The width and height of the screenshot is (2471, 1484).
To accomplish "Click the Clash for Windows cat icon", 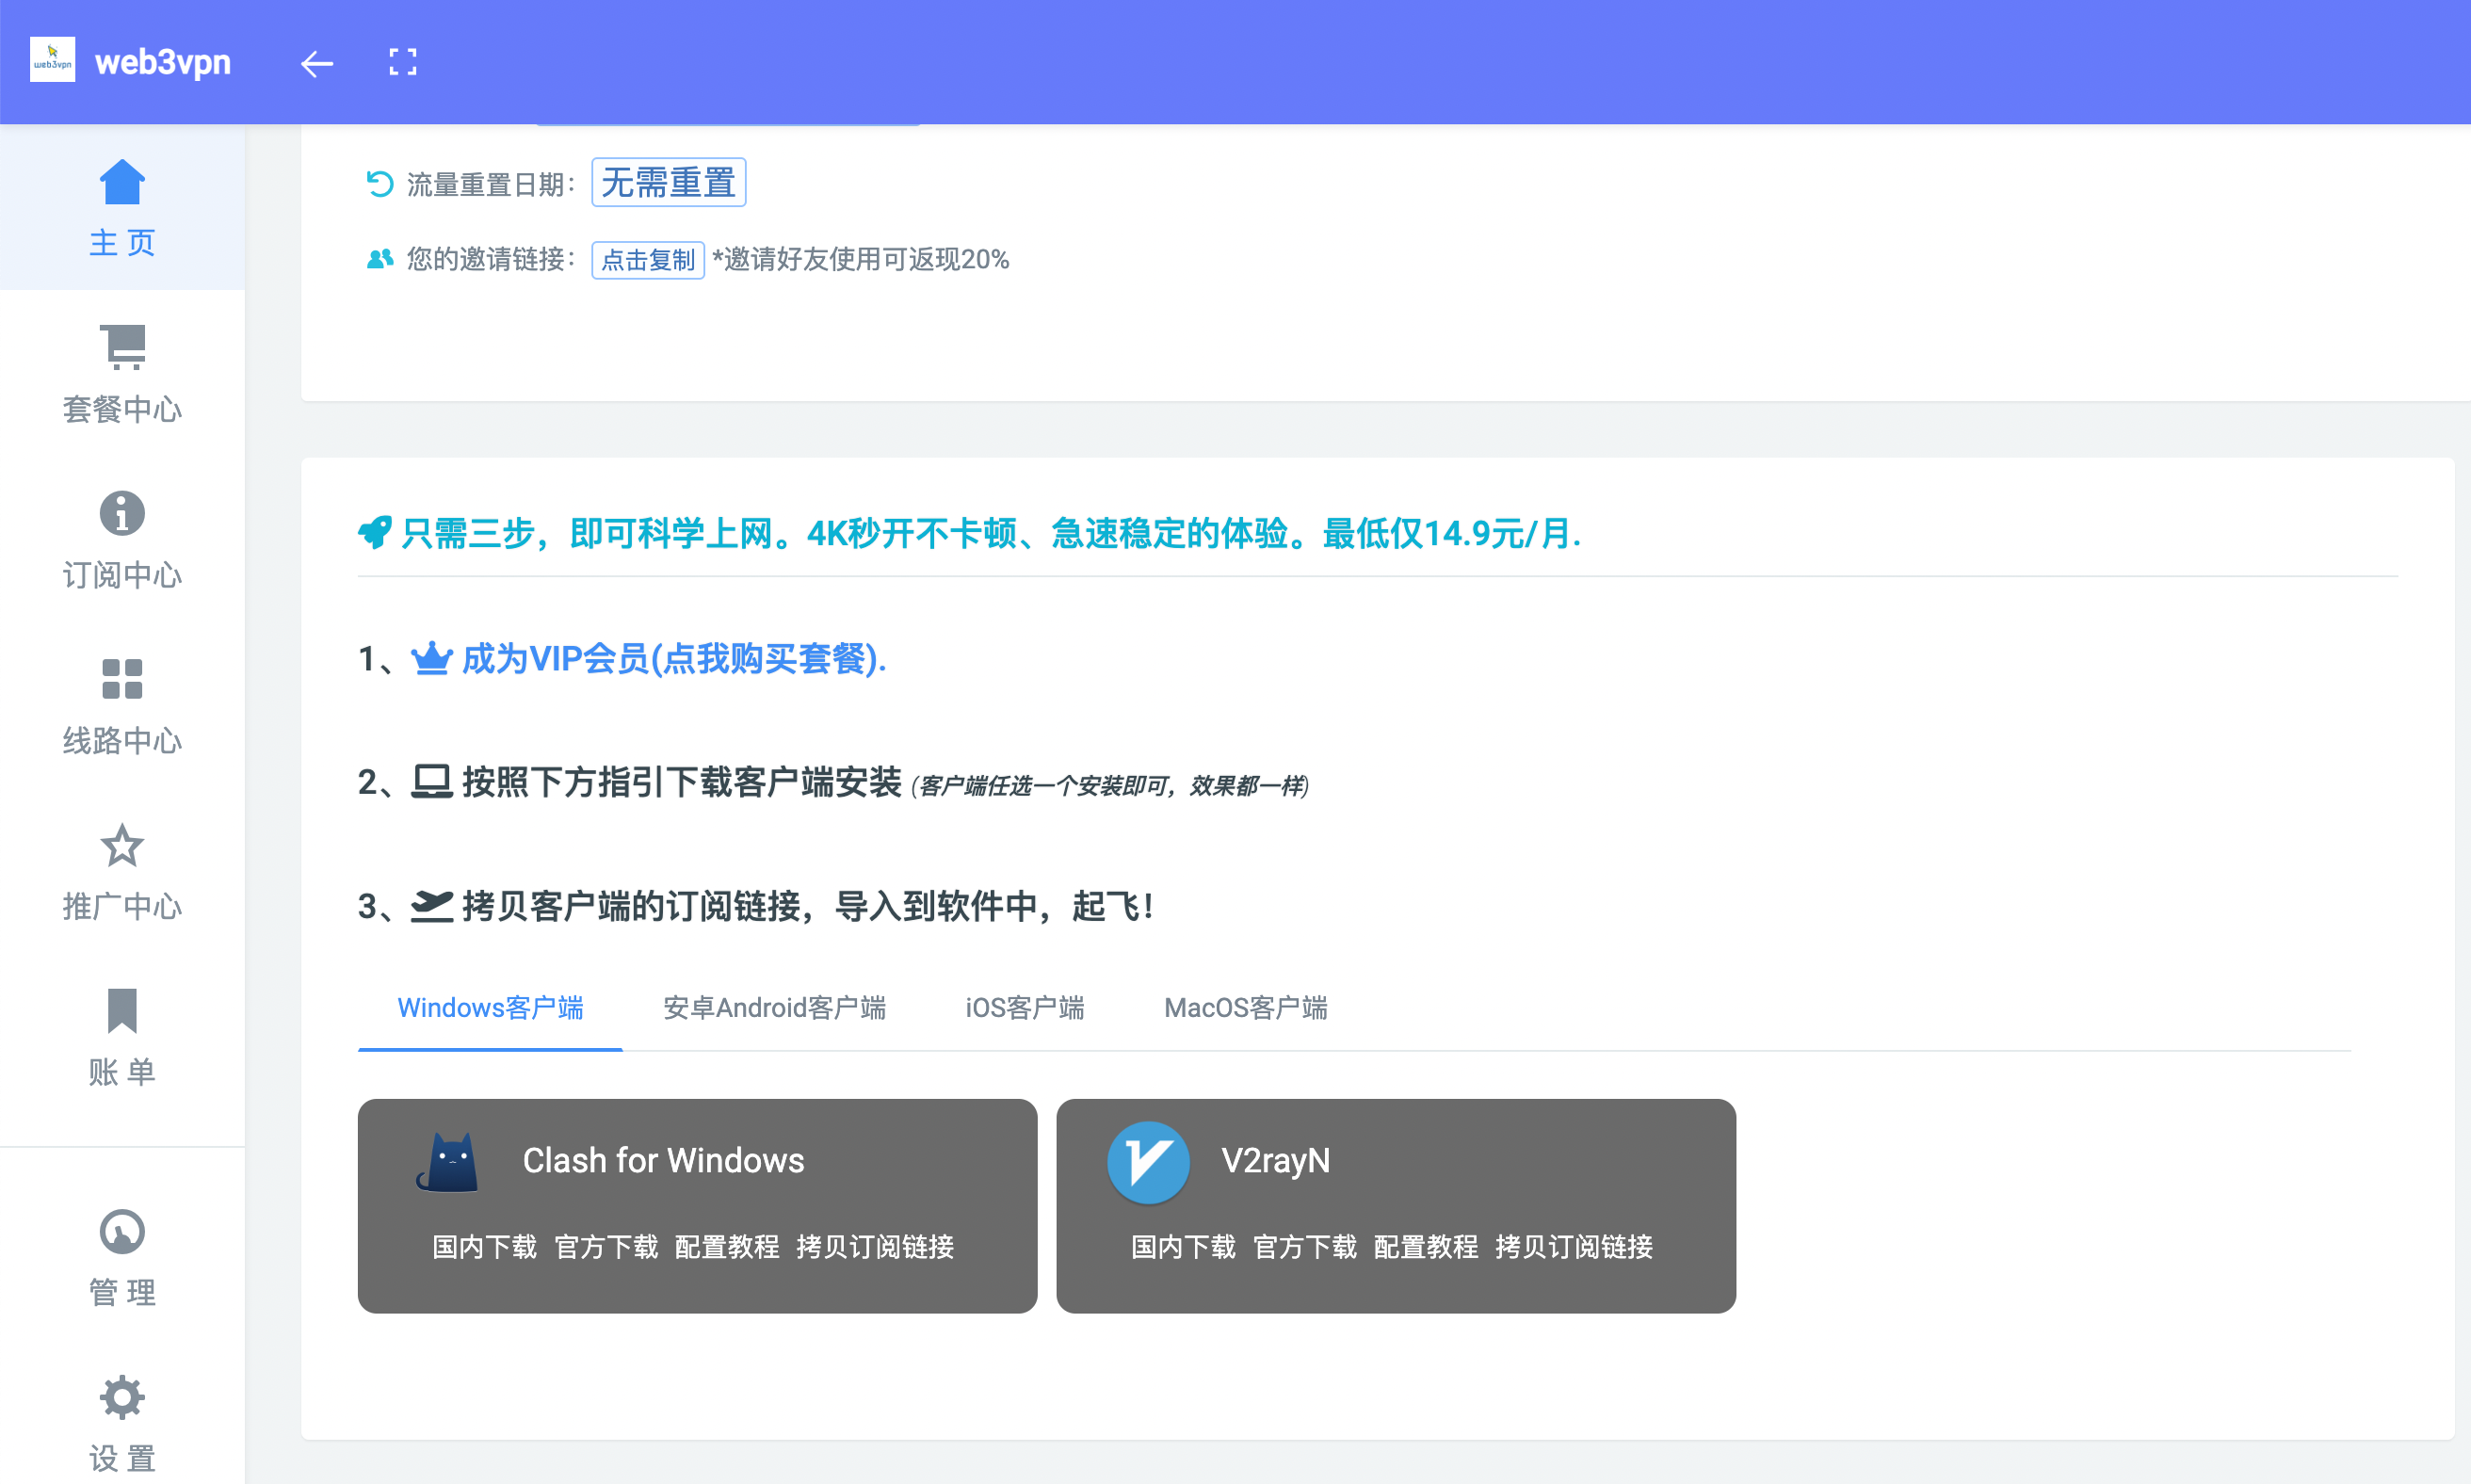I will click(447, 1162).
